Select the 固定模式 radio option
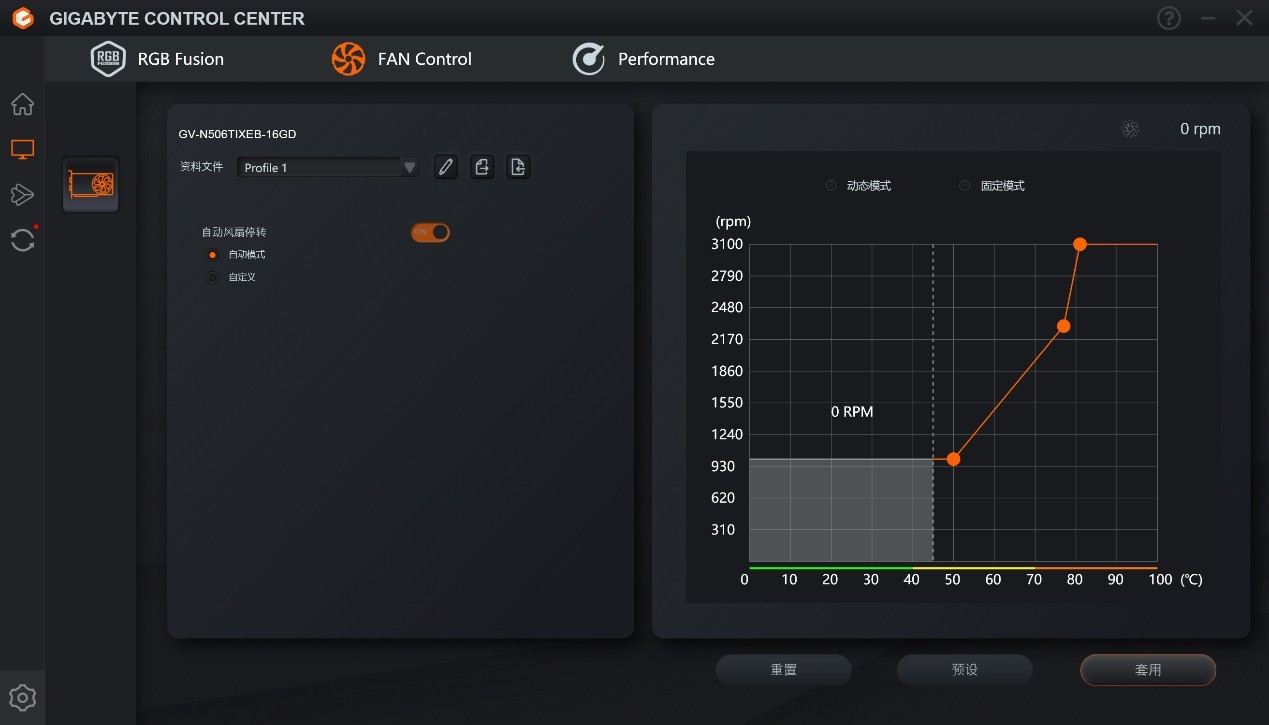 click(x=965, y=185)
